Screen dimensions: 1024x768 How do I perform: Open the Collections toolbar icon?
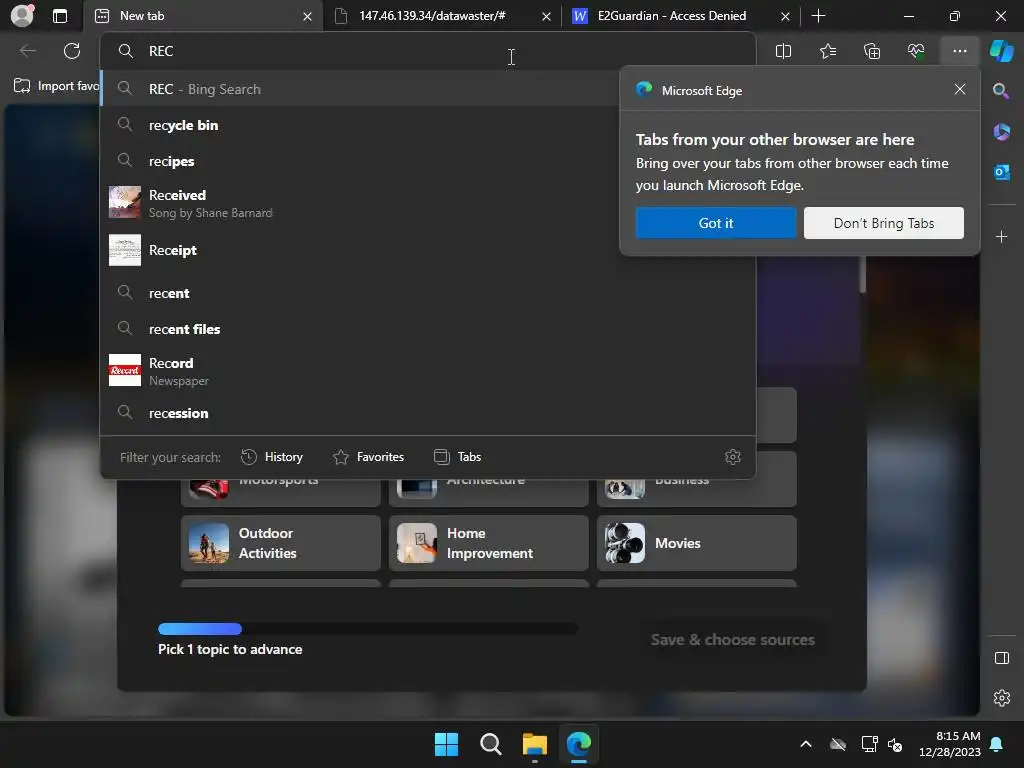click(872, 51)
